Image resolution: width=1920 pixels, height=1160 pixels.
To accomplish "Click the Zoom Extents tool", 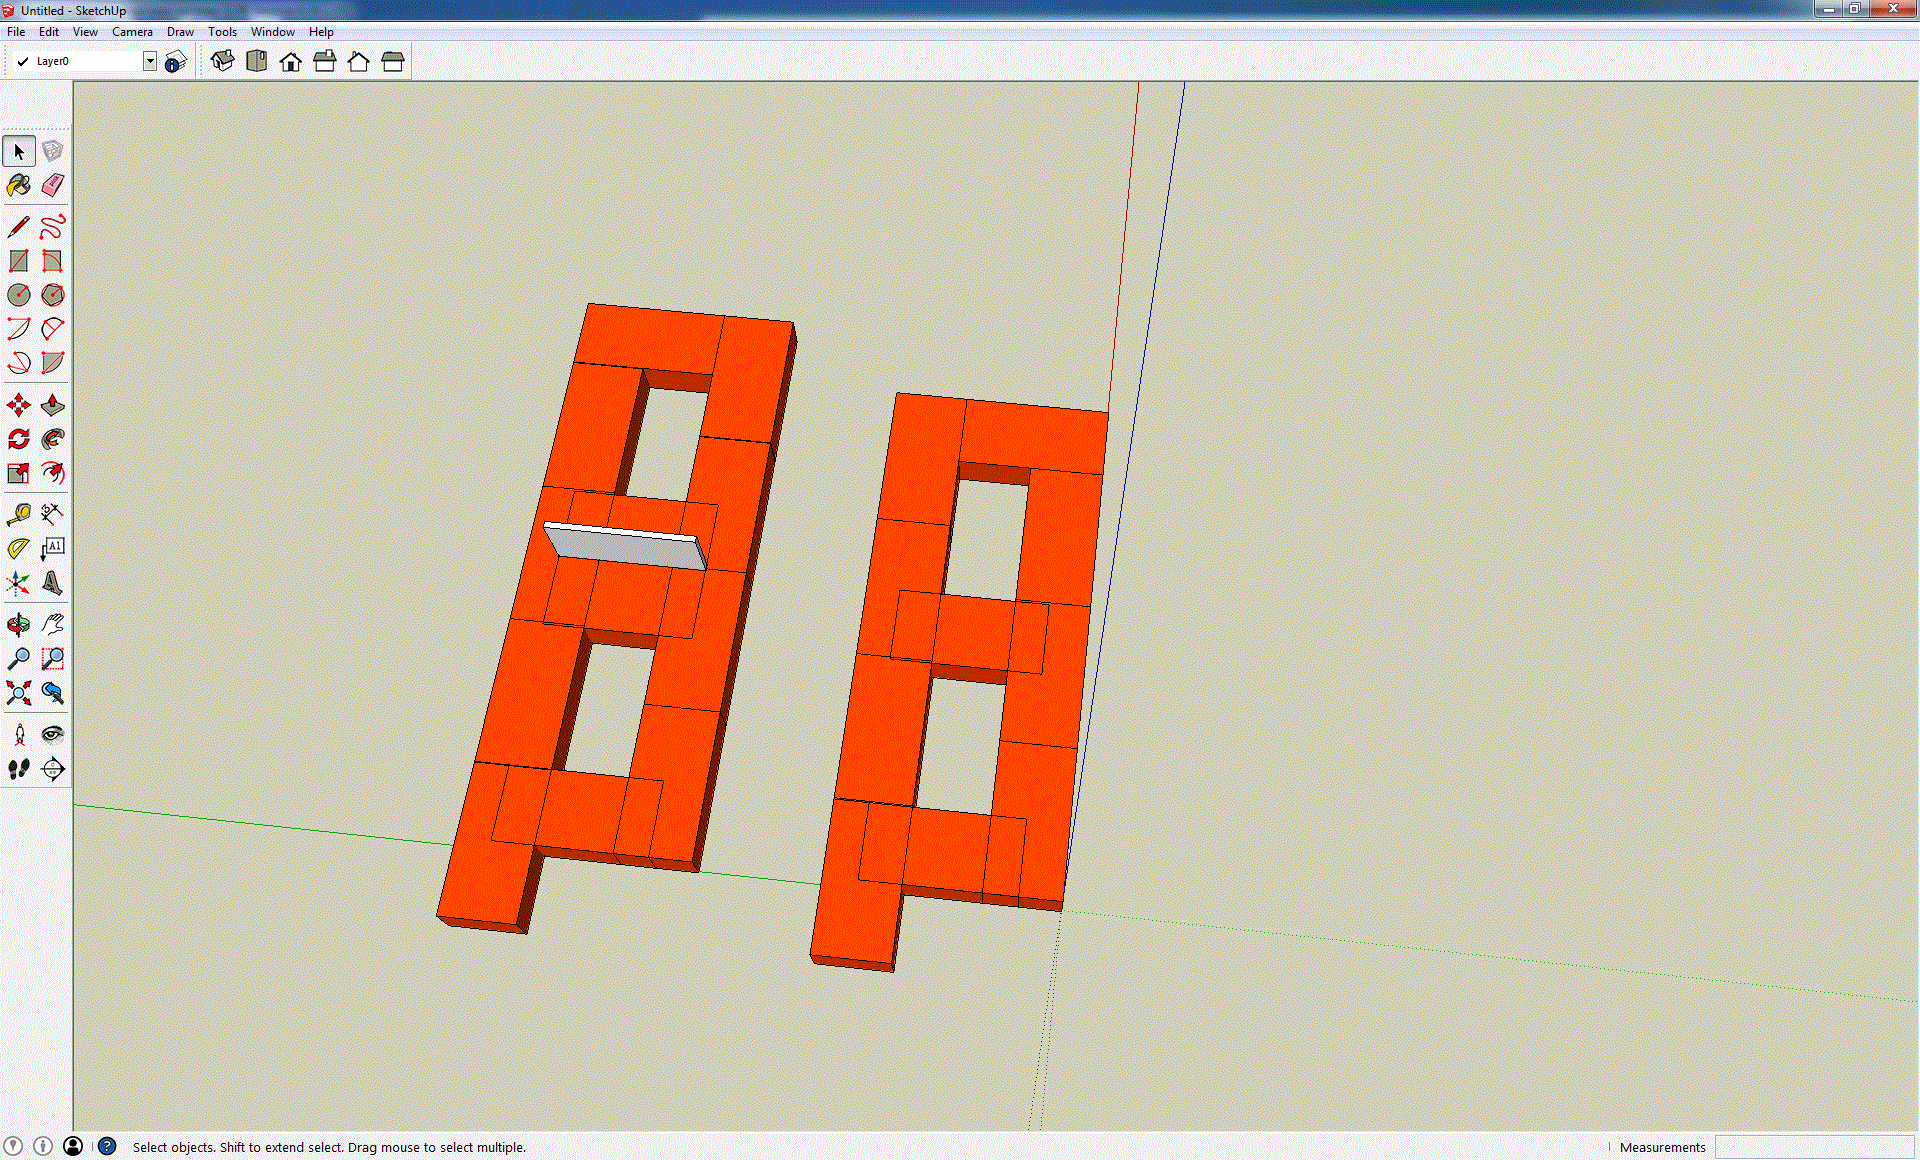I will point(18,693).
